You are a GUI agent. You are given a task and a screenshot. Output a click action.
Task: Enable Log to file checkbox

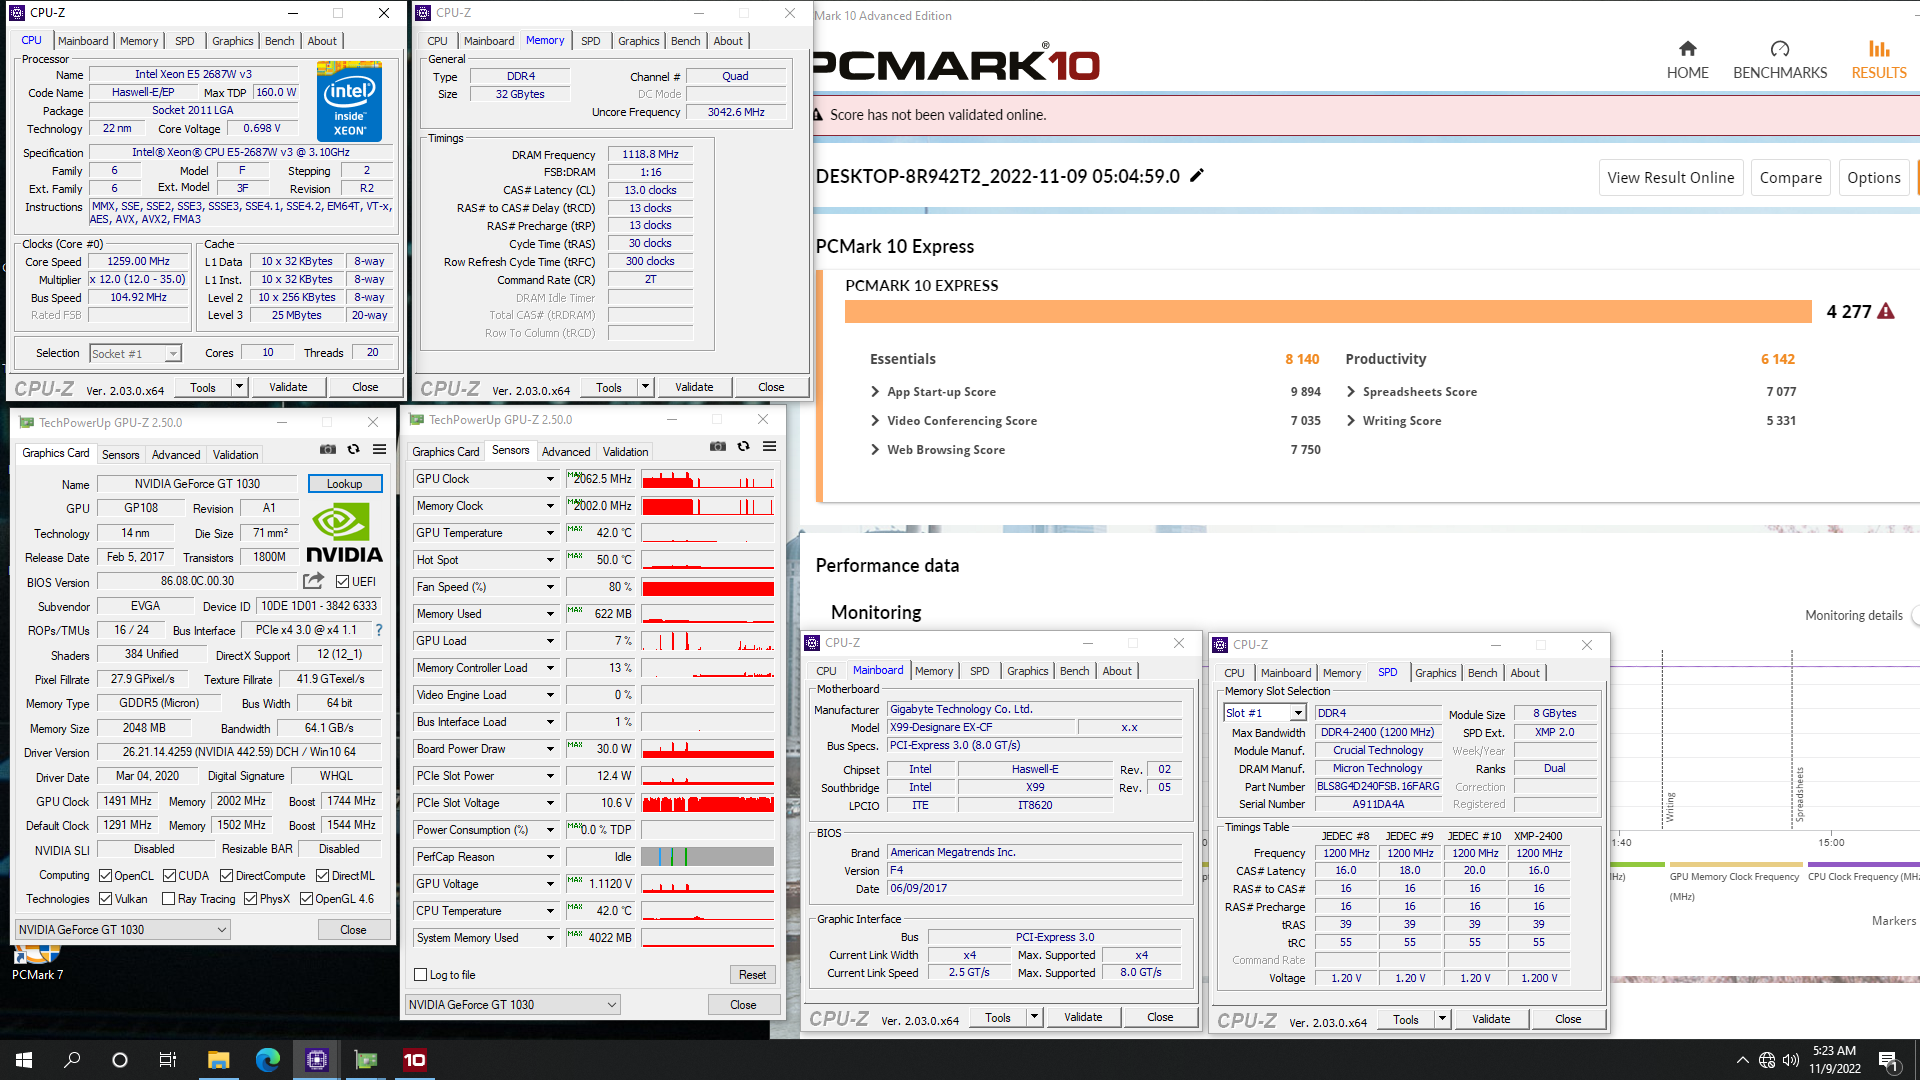pos(421,975)
